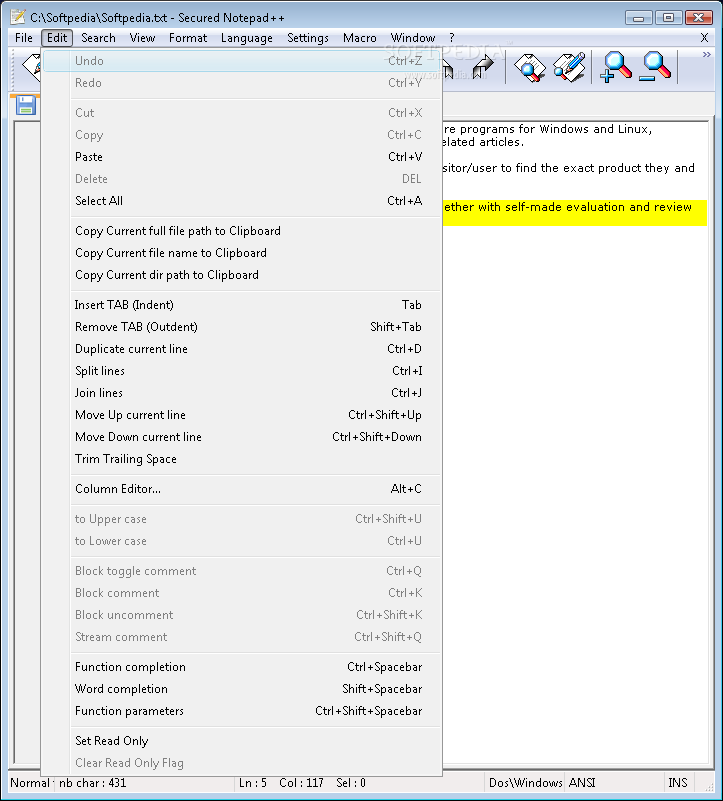
Task: Close the current document with the X
Action: click(x=704, y=38)
